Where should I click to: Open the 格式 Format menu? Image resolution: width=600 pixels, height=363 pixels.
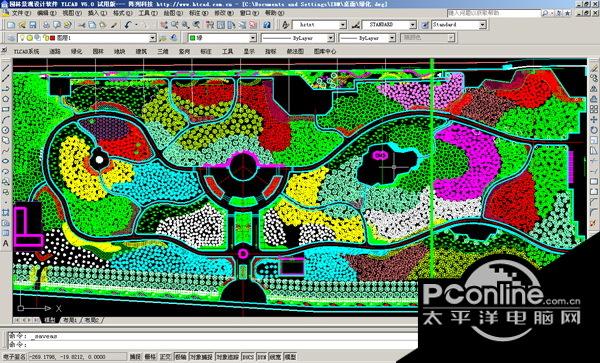tap(122, 13)
